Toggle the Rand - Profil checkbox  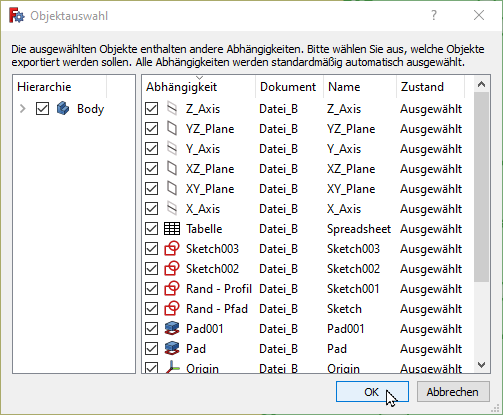(151, 289)
